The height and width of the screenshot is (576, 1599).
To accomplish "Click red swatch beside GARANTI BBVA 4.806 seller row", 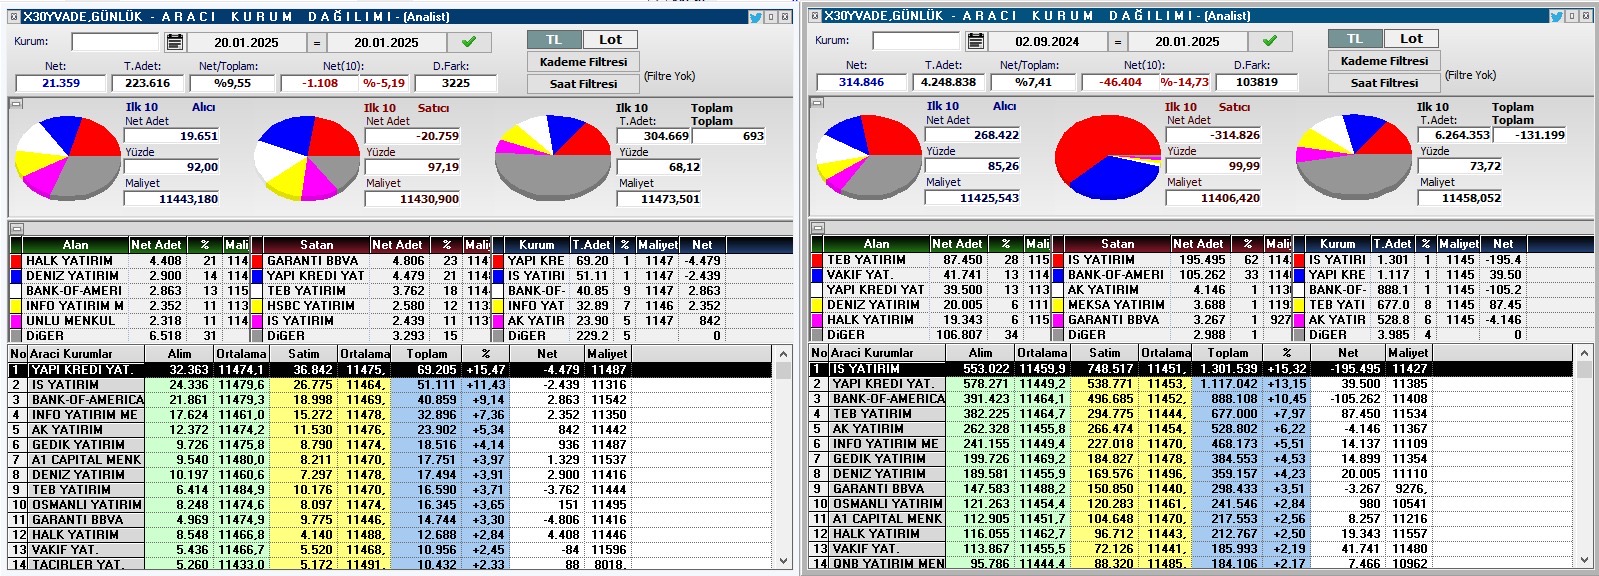I will [256, 261].
